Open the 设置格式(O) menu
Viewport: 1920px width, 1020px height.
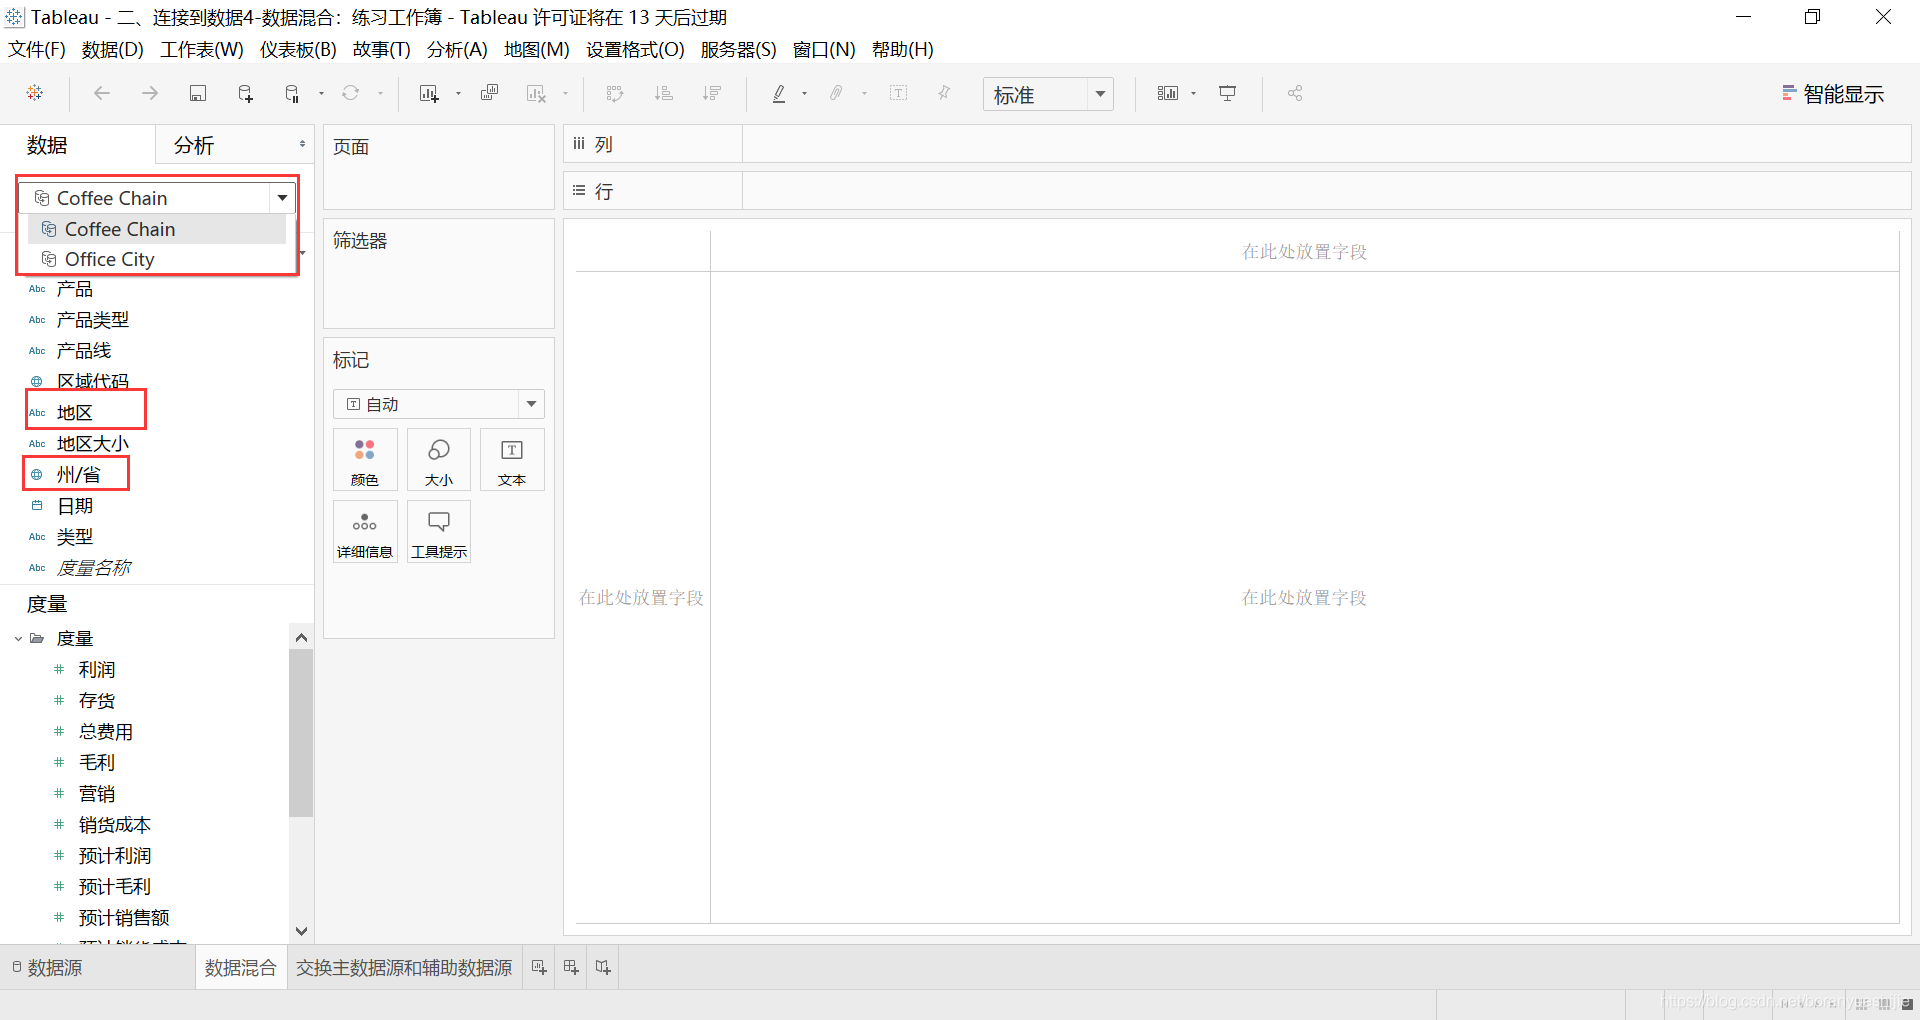click(x=635, y=49)
